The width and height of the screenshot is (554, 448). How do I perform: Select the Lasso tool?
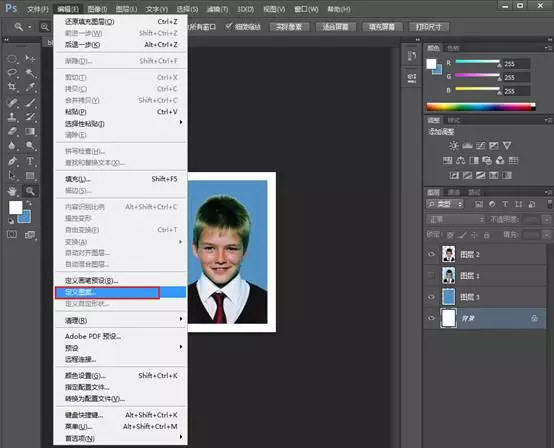point(12,73)
